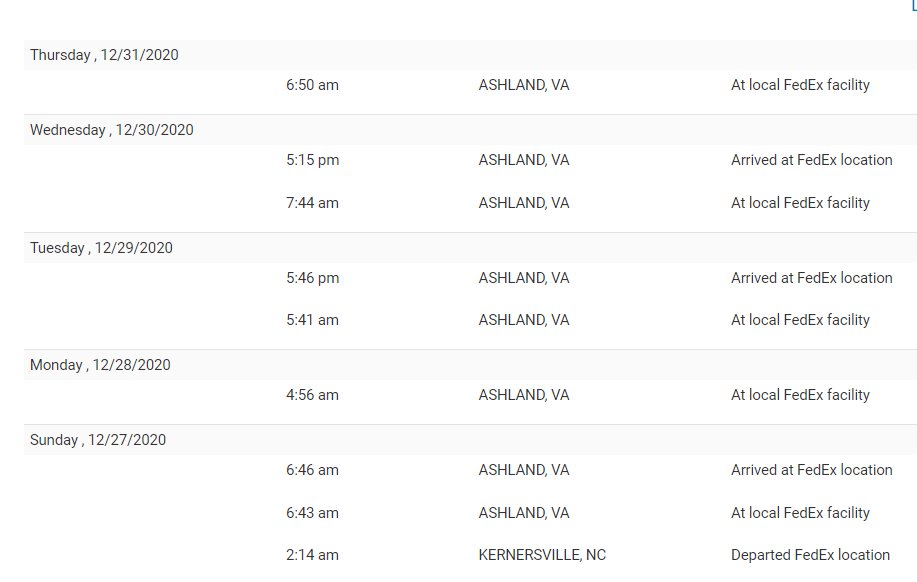
Task: Click the 5:15 pm time entry
Action: (x=312, y=160)
